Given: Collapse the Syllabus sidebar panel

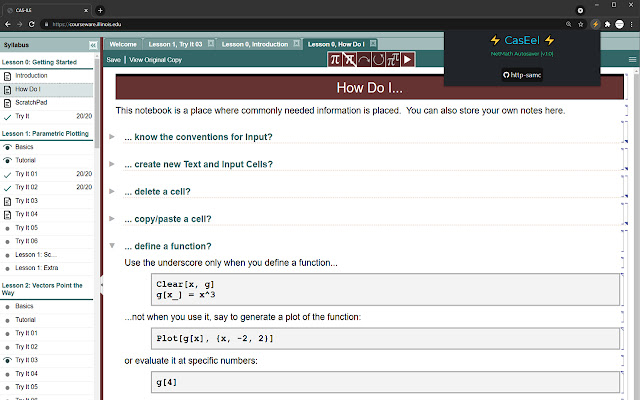Looking at the screenshot, I should [x=93, y=45].
